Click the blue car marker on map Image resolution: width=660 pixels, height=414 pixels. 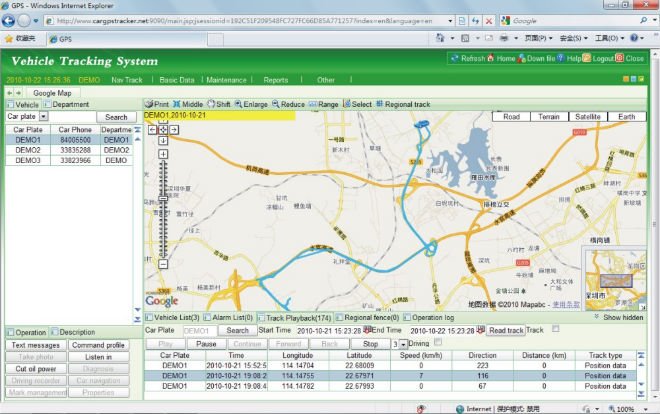point(422,124)
